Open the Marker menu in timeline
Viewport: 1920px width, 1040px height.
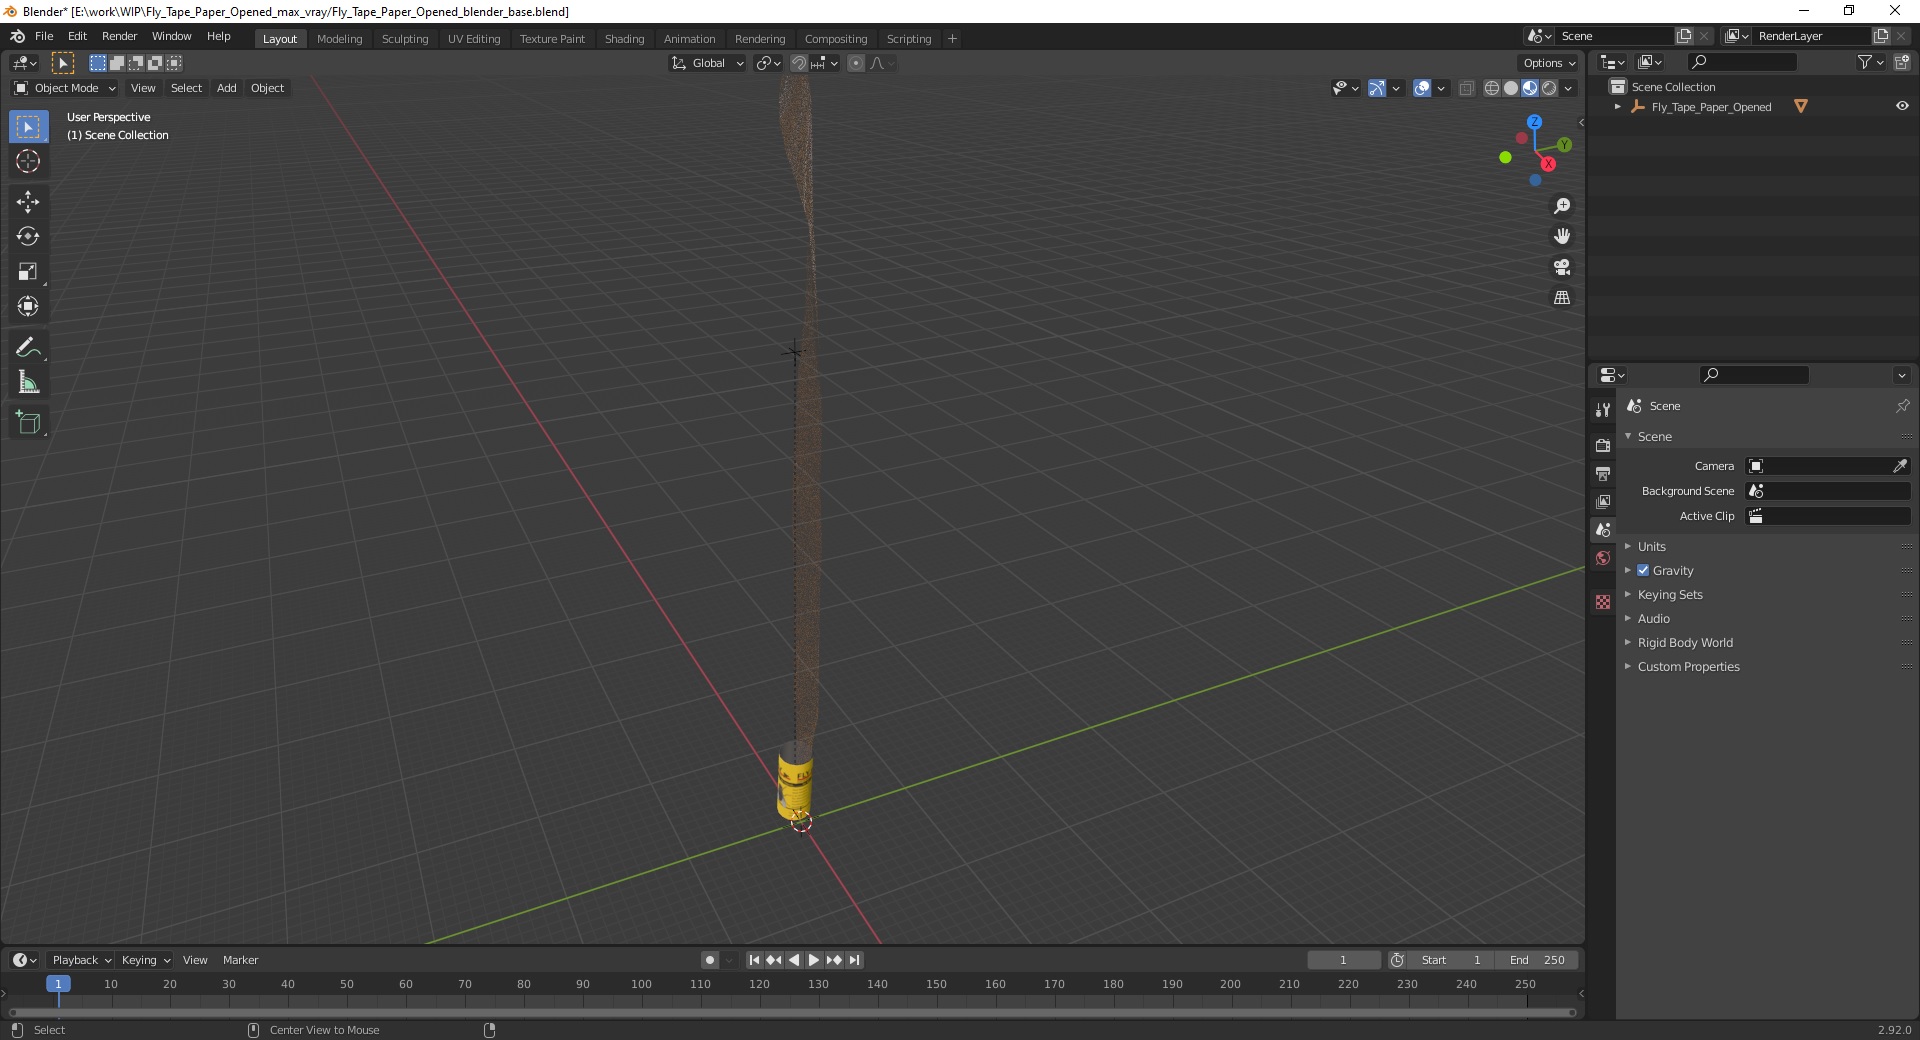click(x=240, y=960)
